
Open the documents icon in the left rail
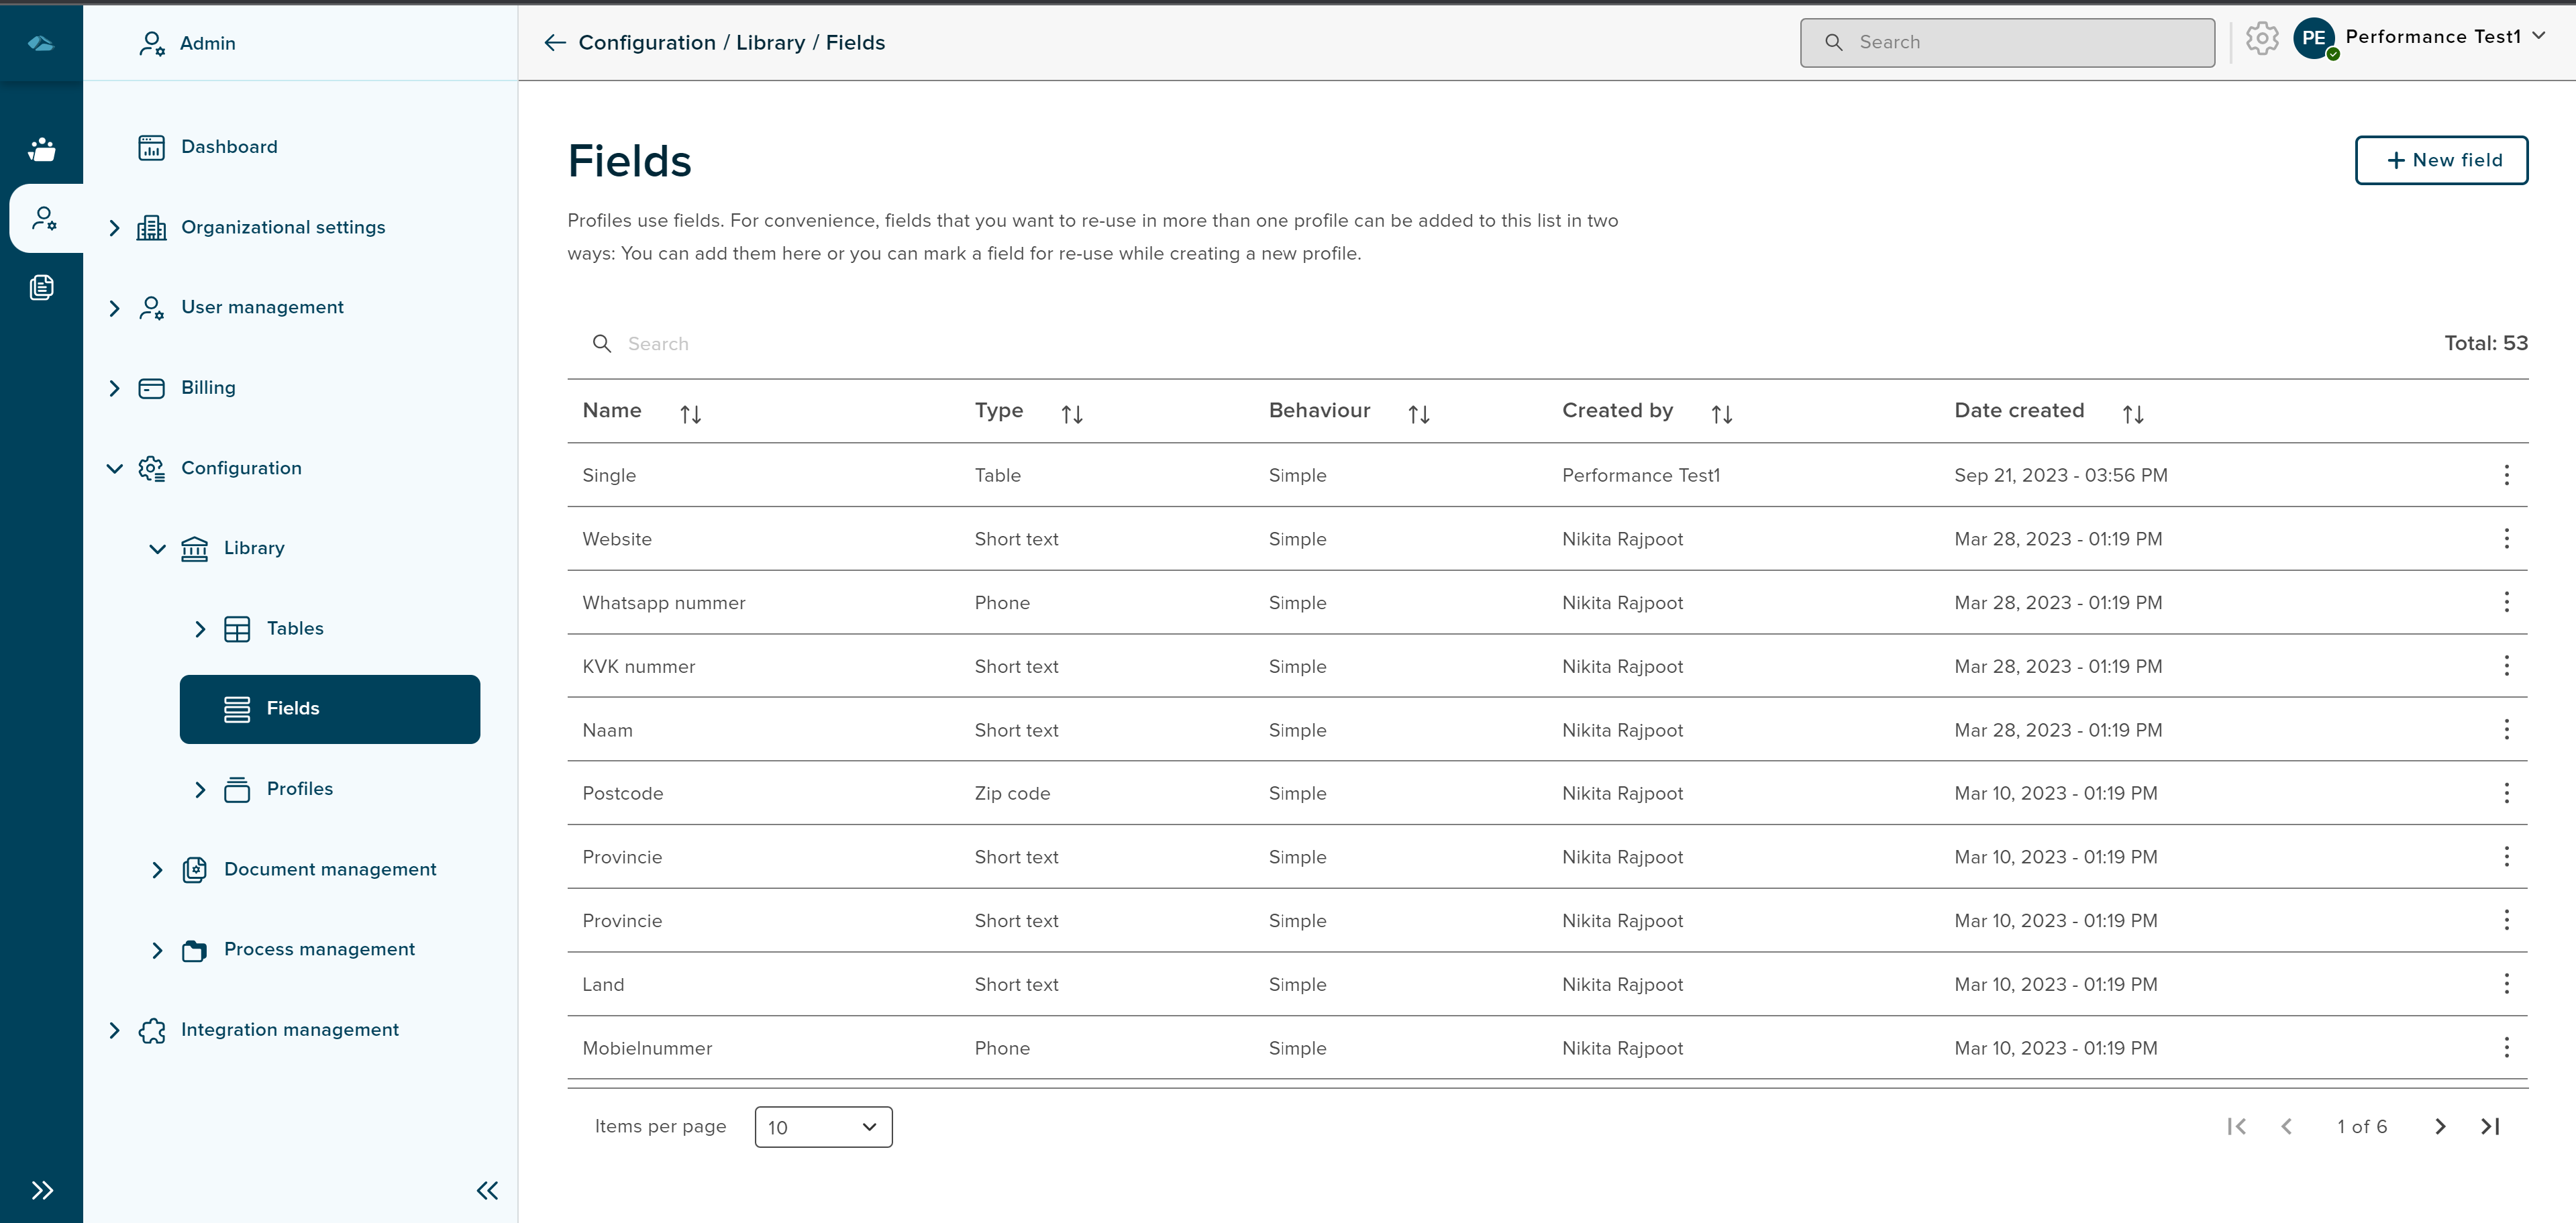[x=41, y=288]
